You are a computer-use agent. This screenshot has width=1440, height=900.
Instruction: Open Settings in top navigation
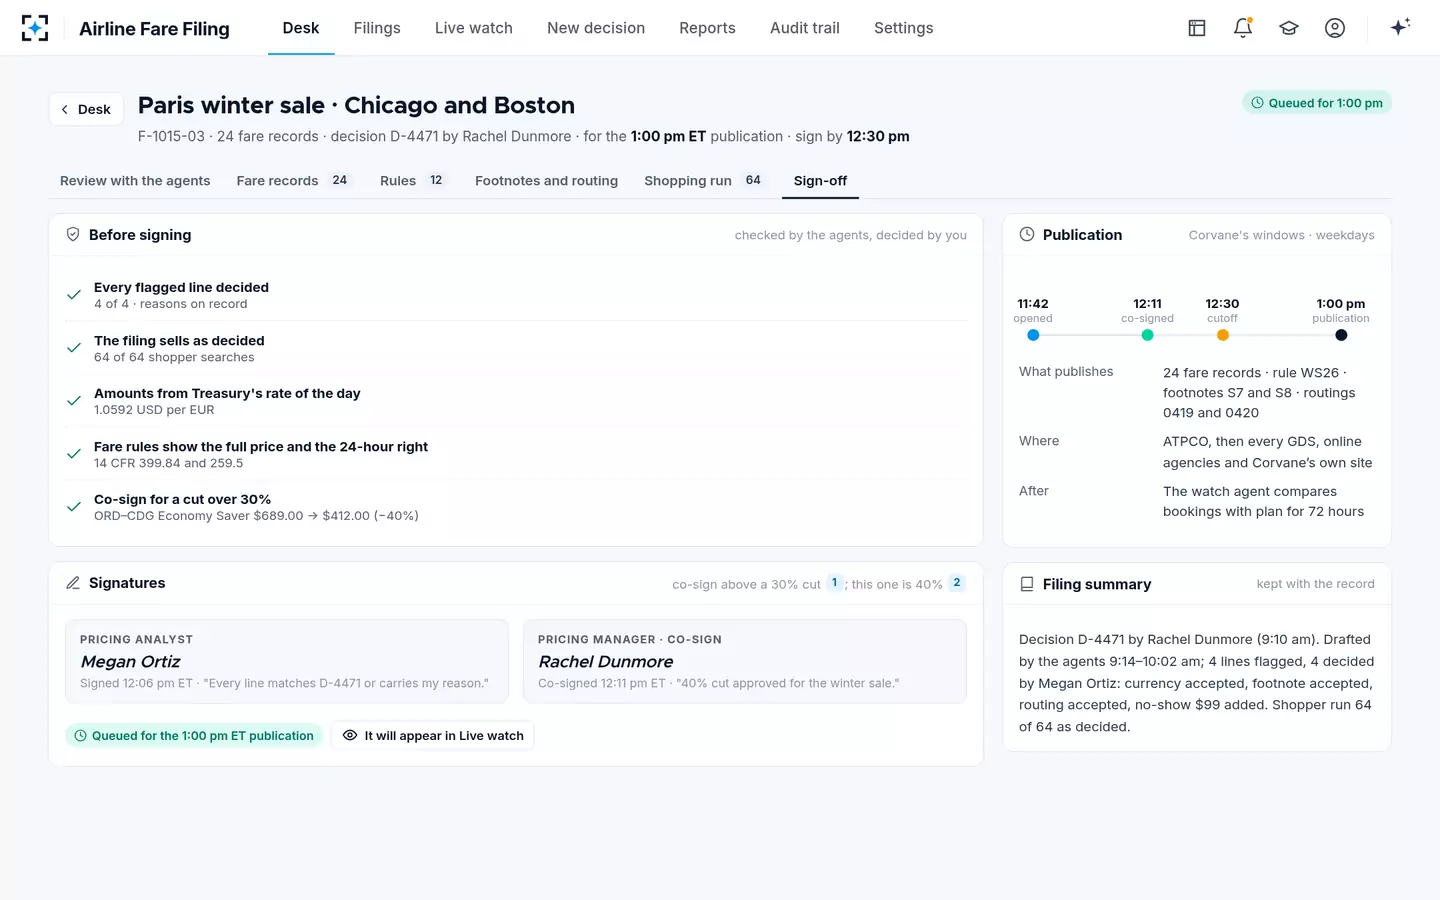click(904, 28)
